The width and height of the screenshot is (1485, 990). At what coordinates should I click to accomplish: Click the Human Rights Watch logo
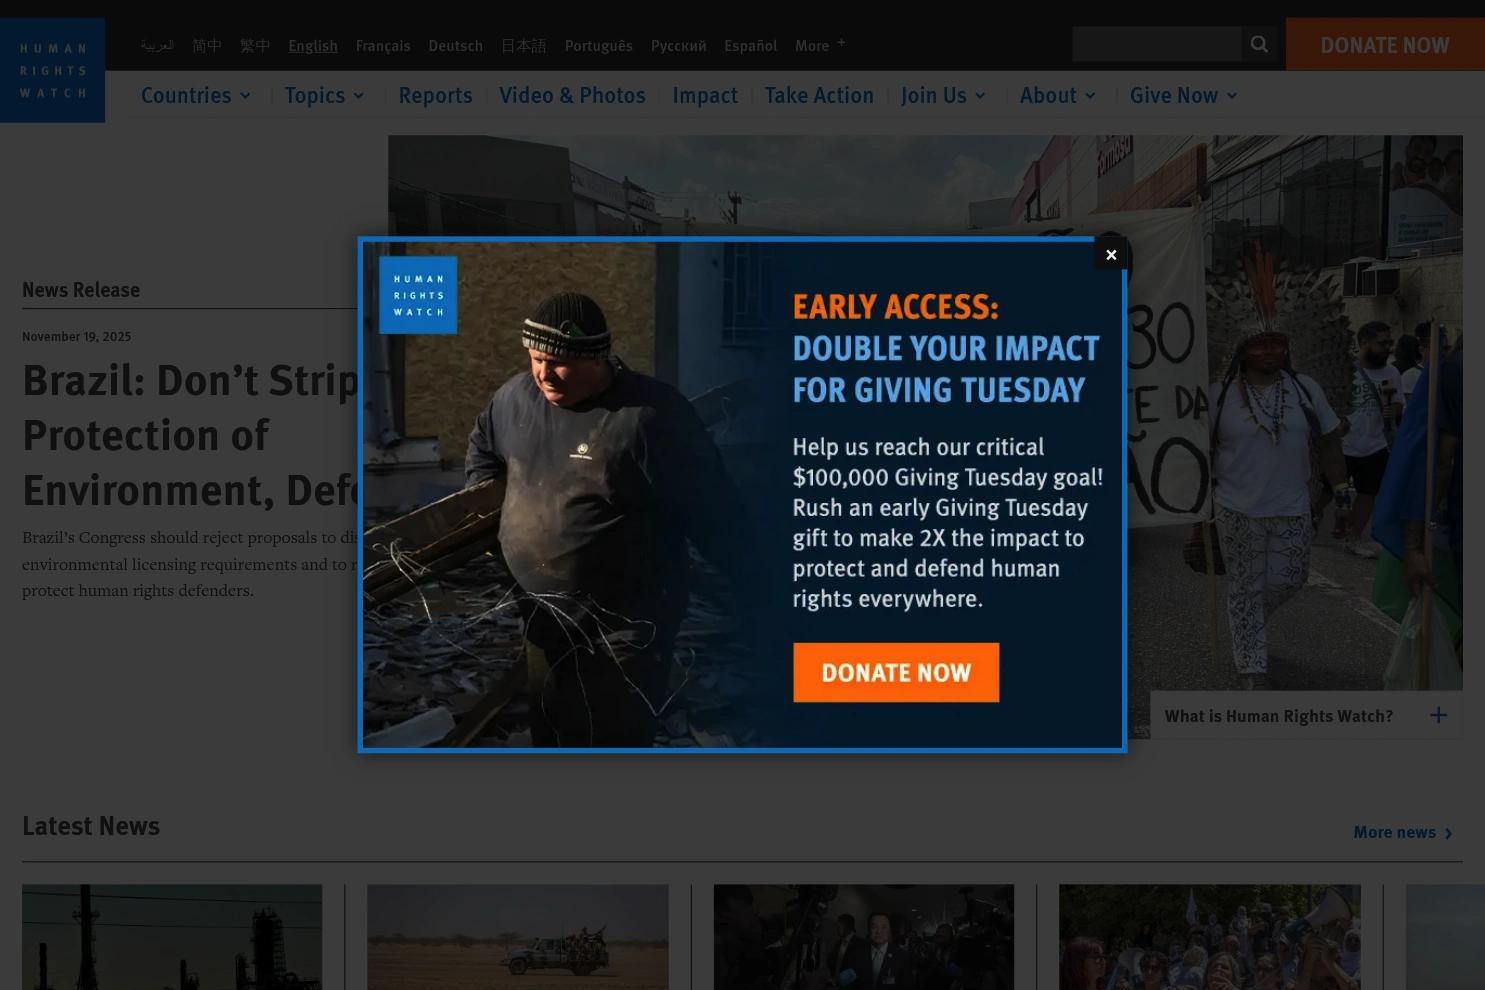pos(52,69)
